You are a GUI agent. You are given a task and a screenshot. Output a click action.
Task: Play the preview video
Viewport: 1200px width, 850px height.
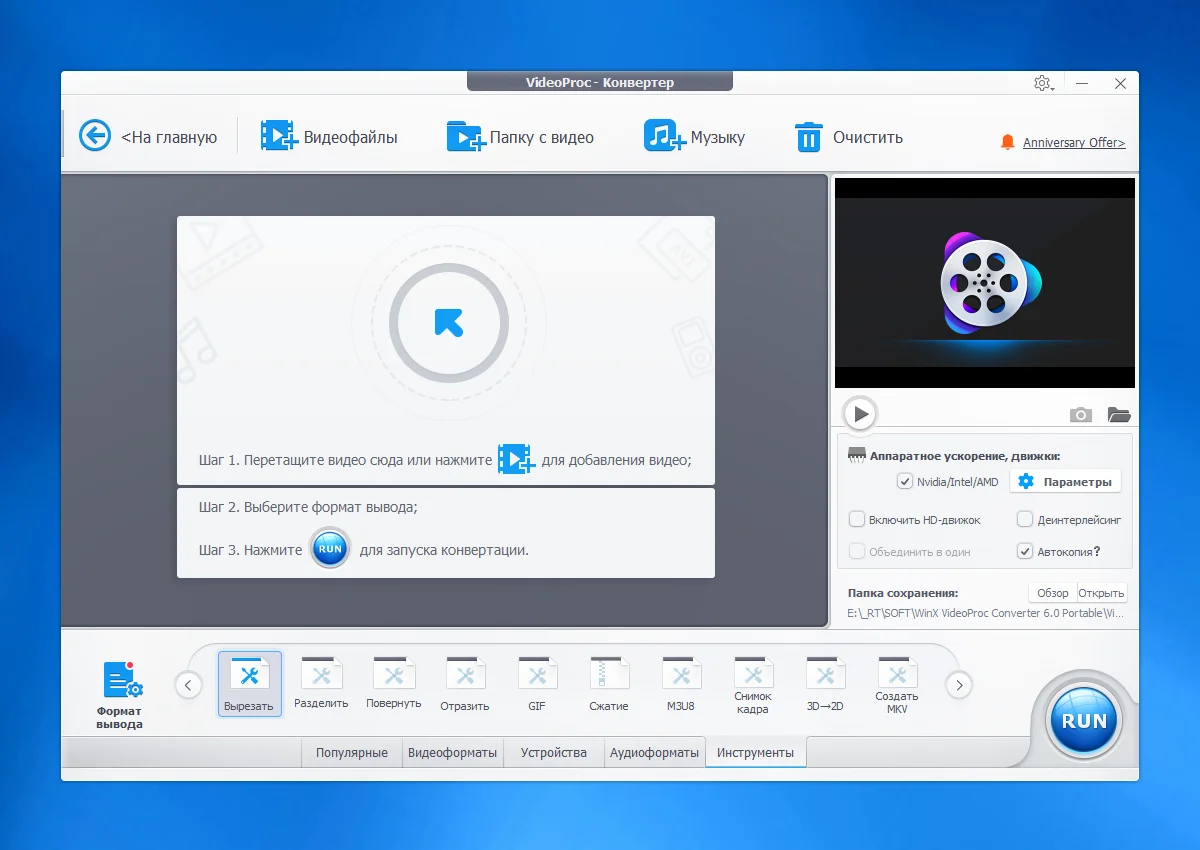point(859,413)
